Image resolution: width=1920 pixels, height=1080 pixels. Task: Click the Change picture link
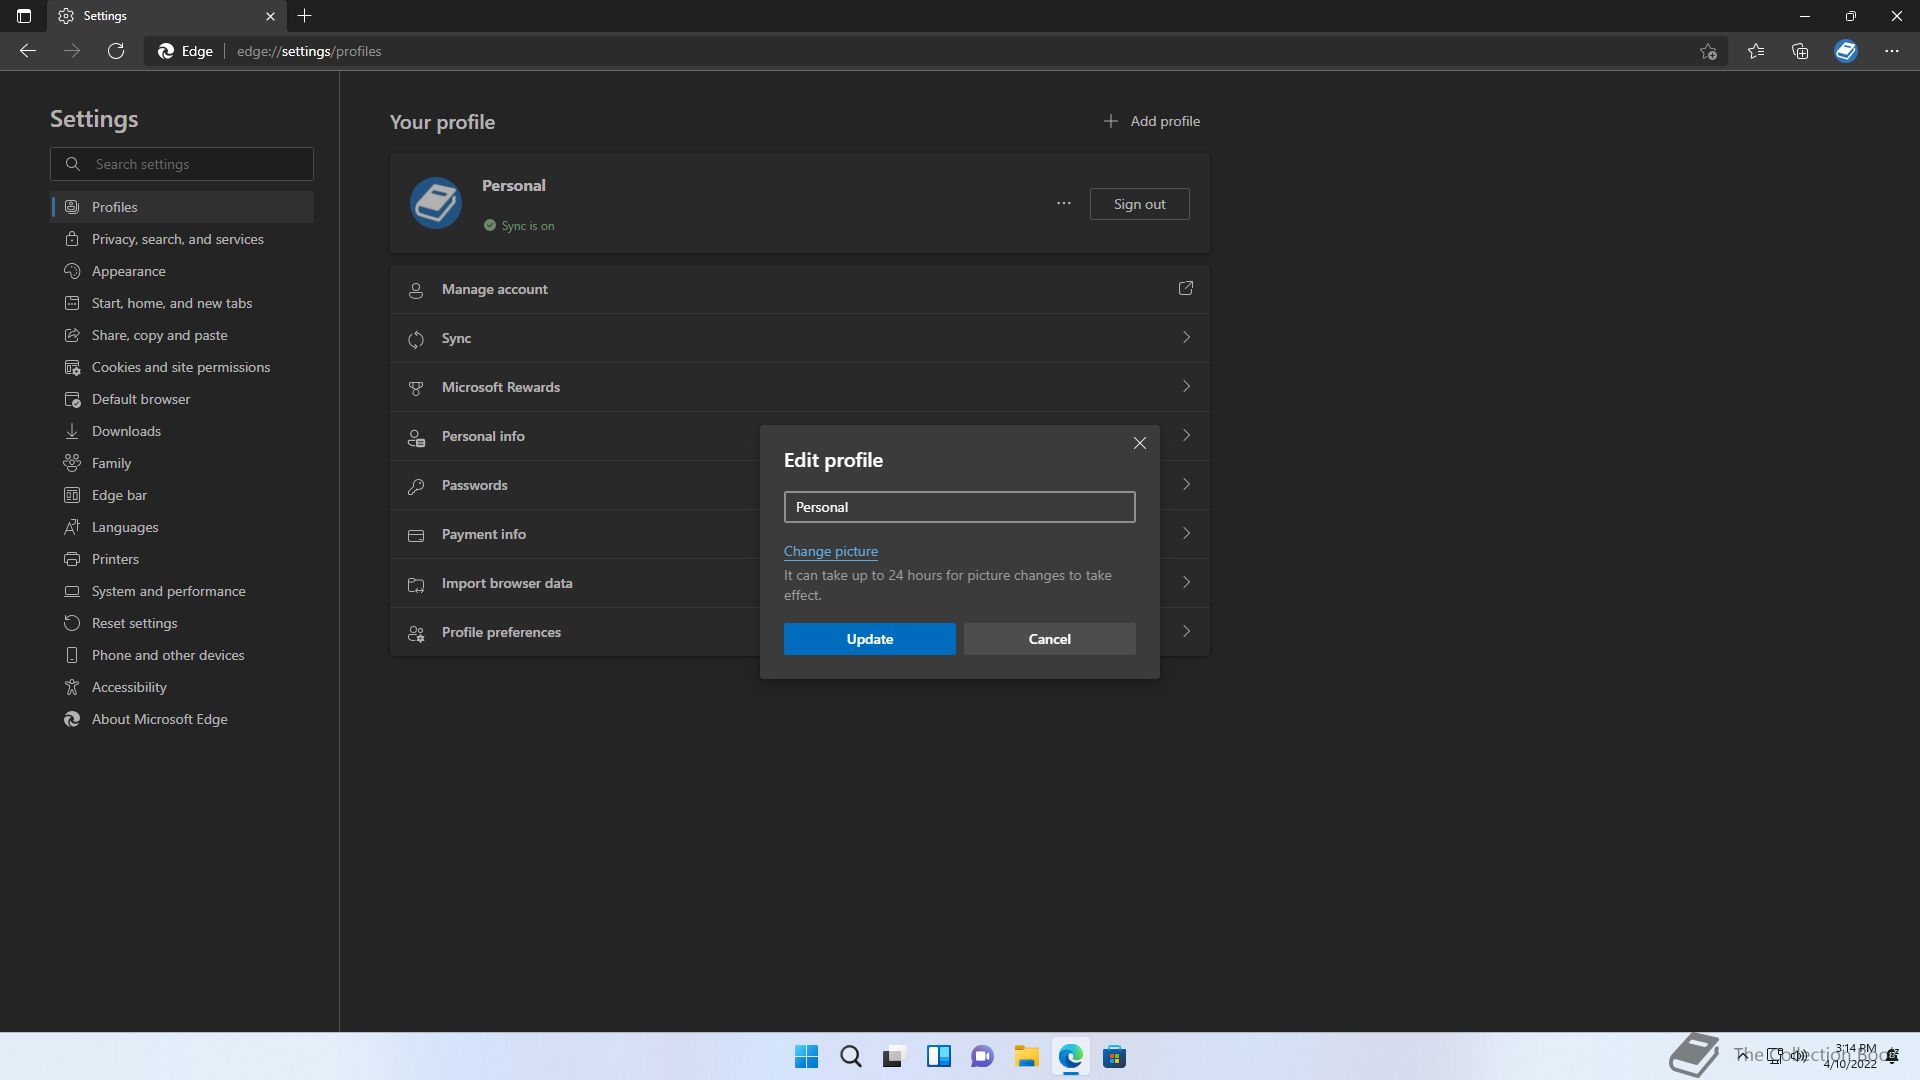[830, 551]
